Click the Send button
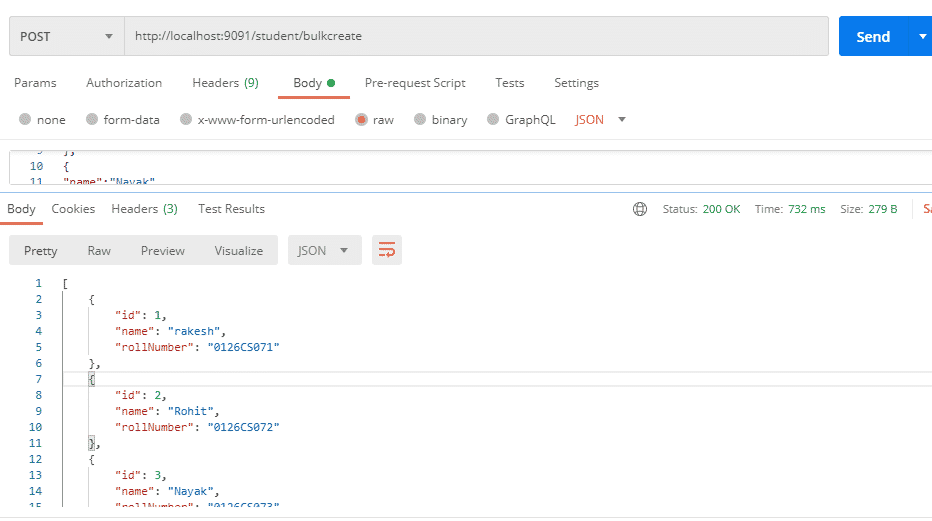The image size is (932, 521). (x=872, y=36)
